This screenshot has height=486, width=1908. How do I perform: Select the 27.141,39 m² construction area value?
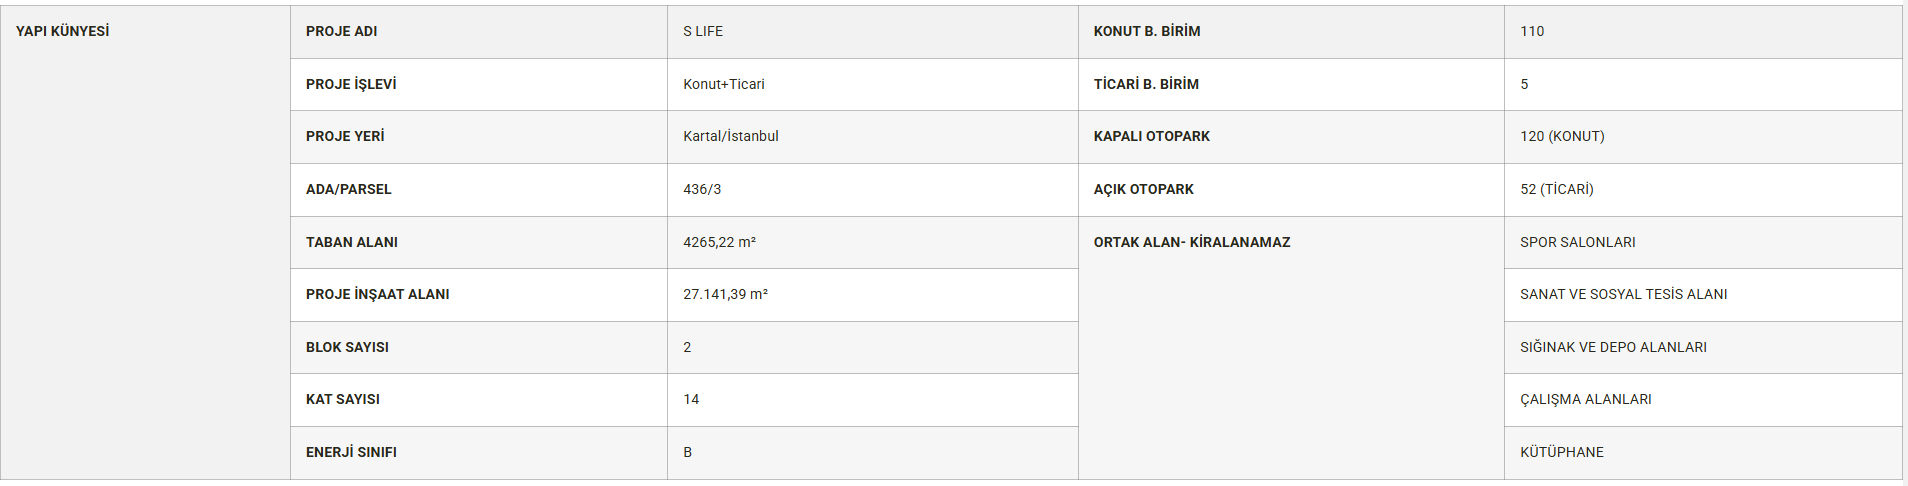tap(725, 295)
